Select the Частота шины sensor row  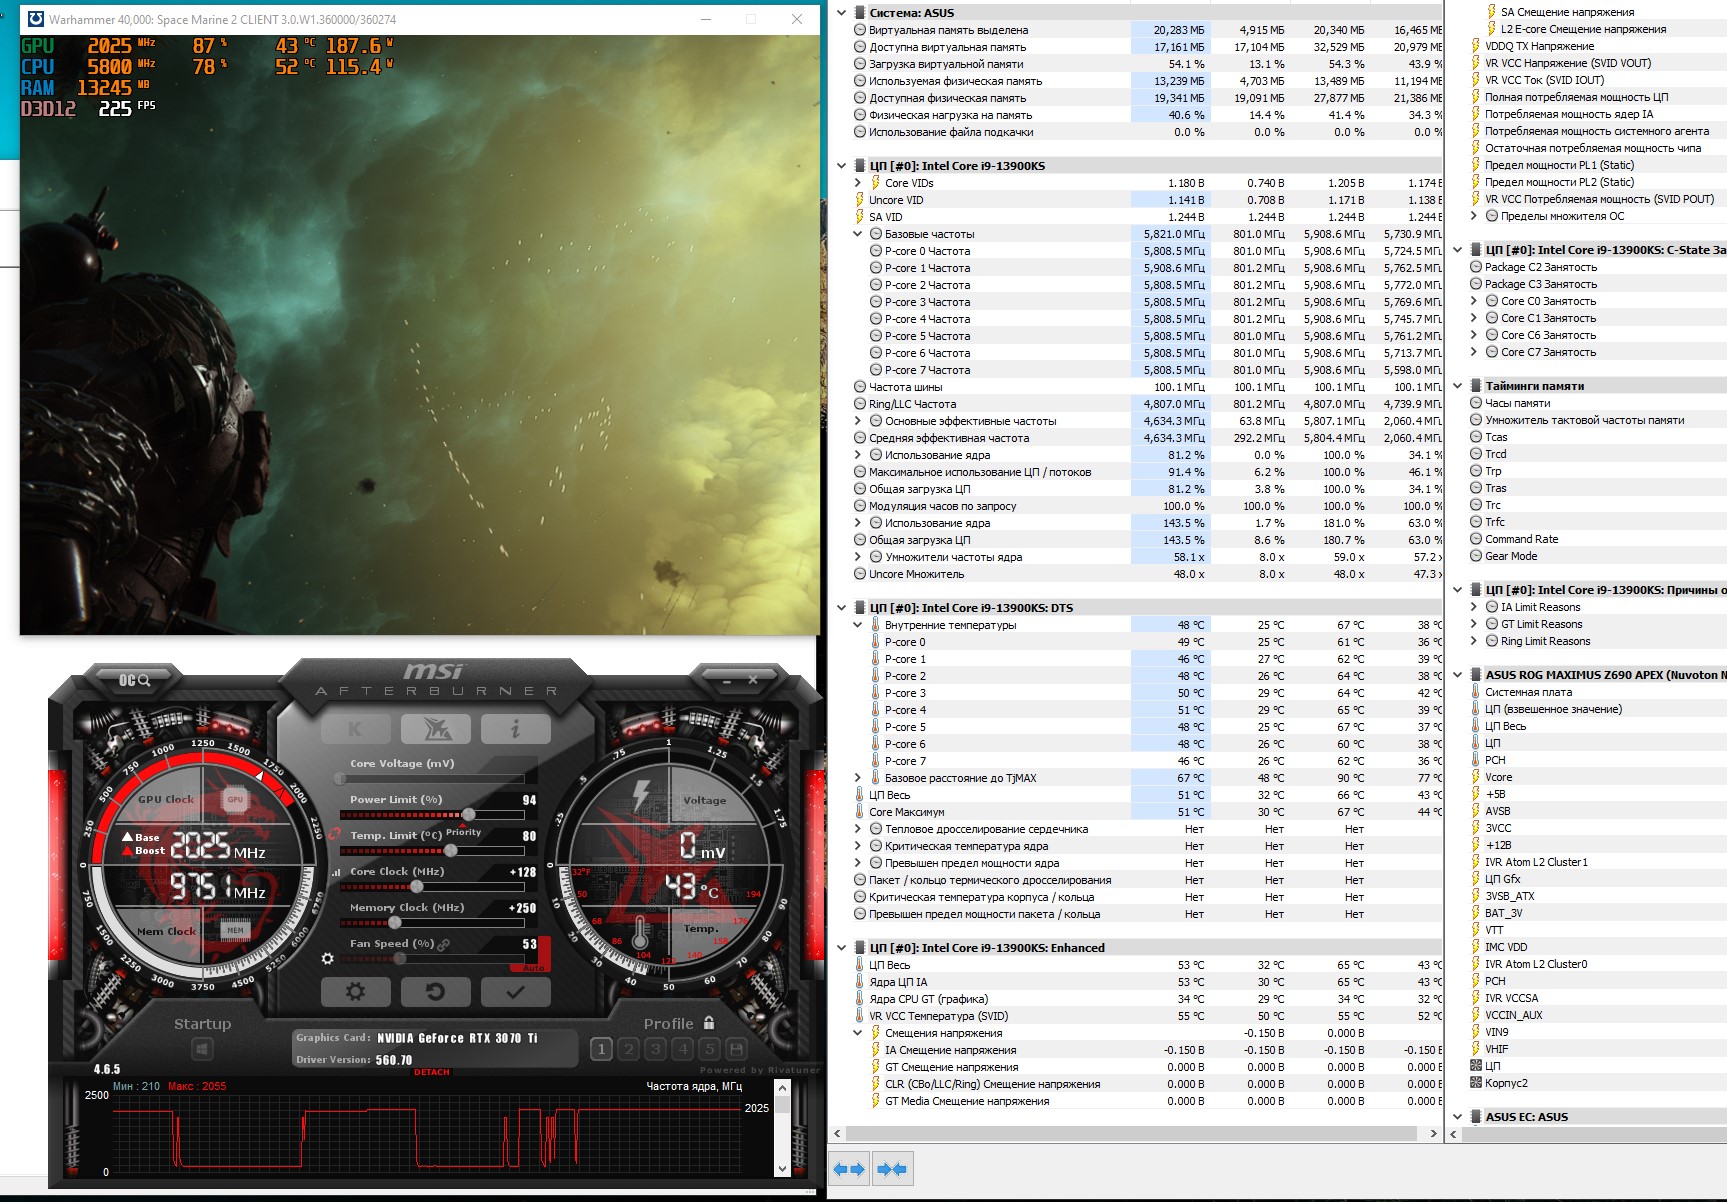pyautogui.click(x=1146, y=387)
